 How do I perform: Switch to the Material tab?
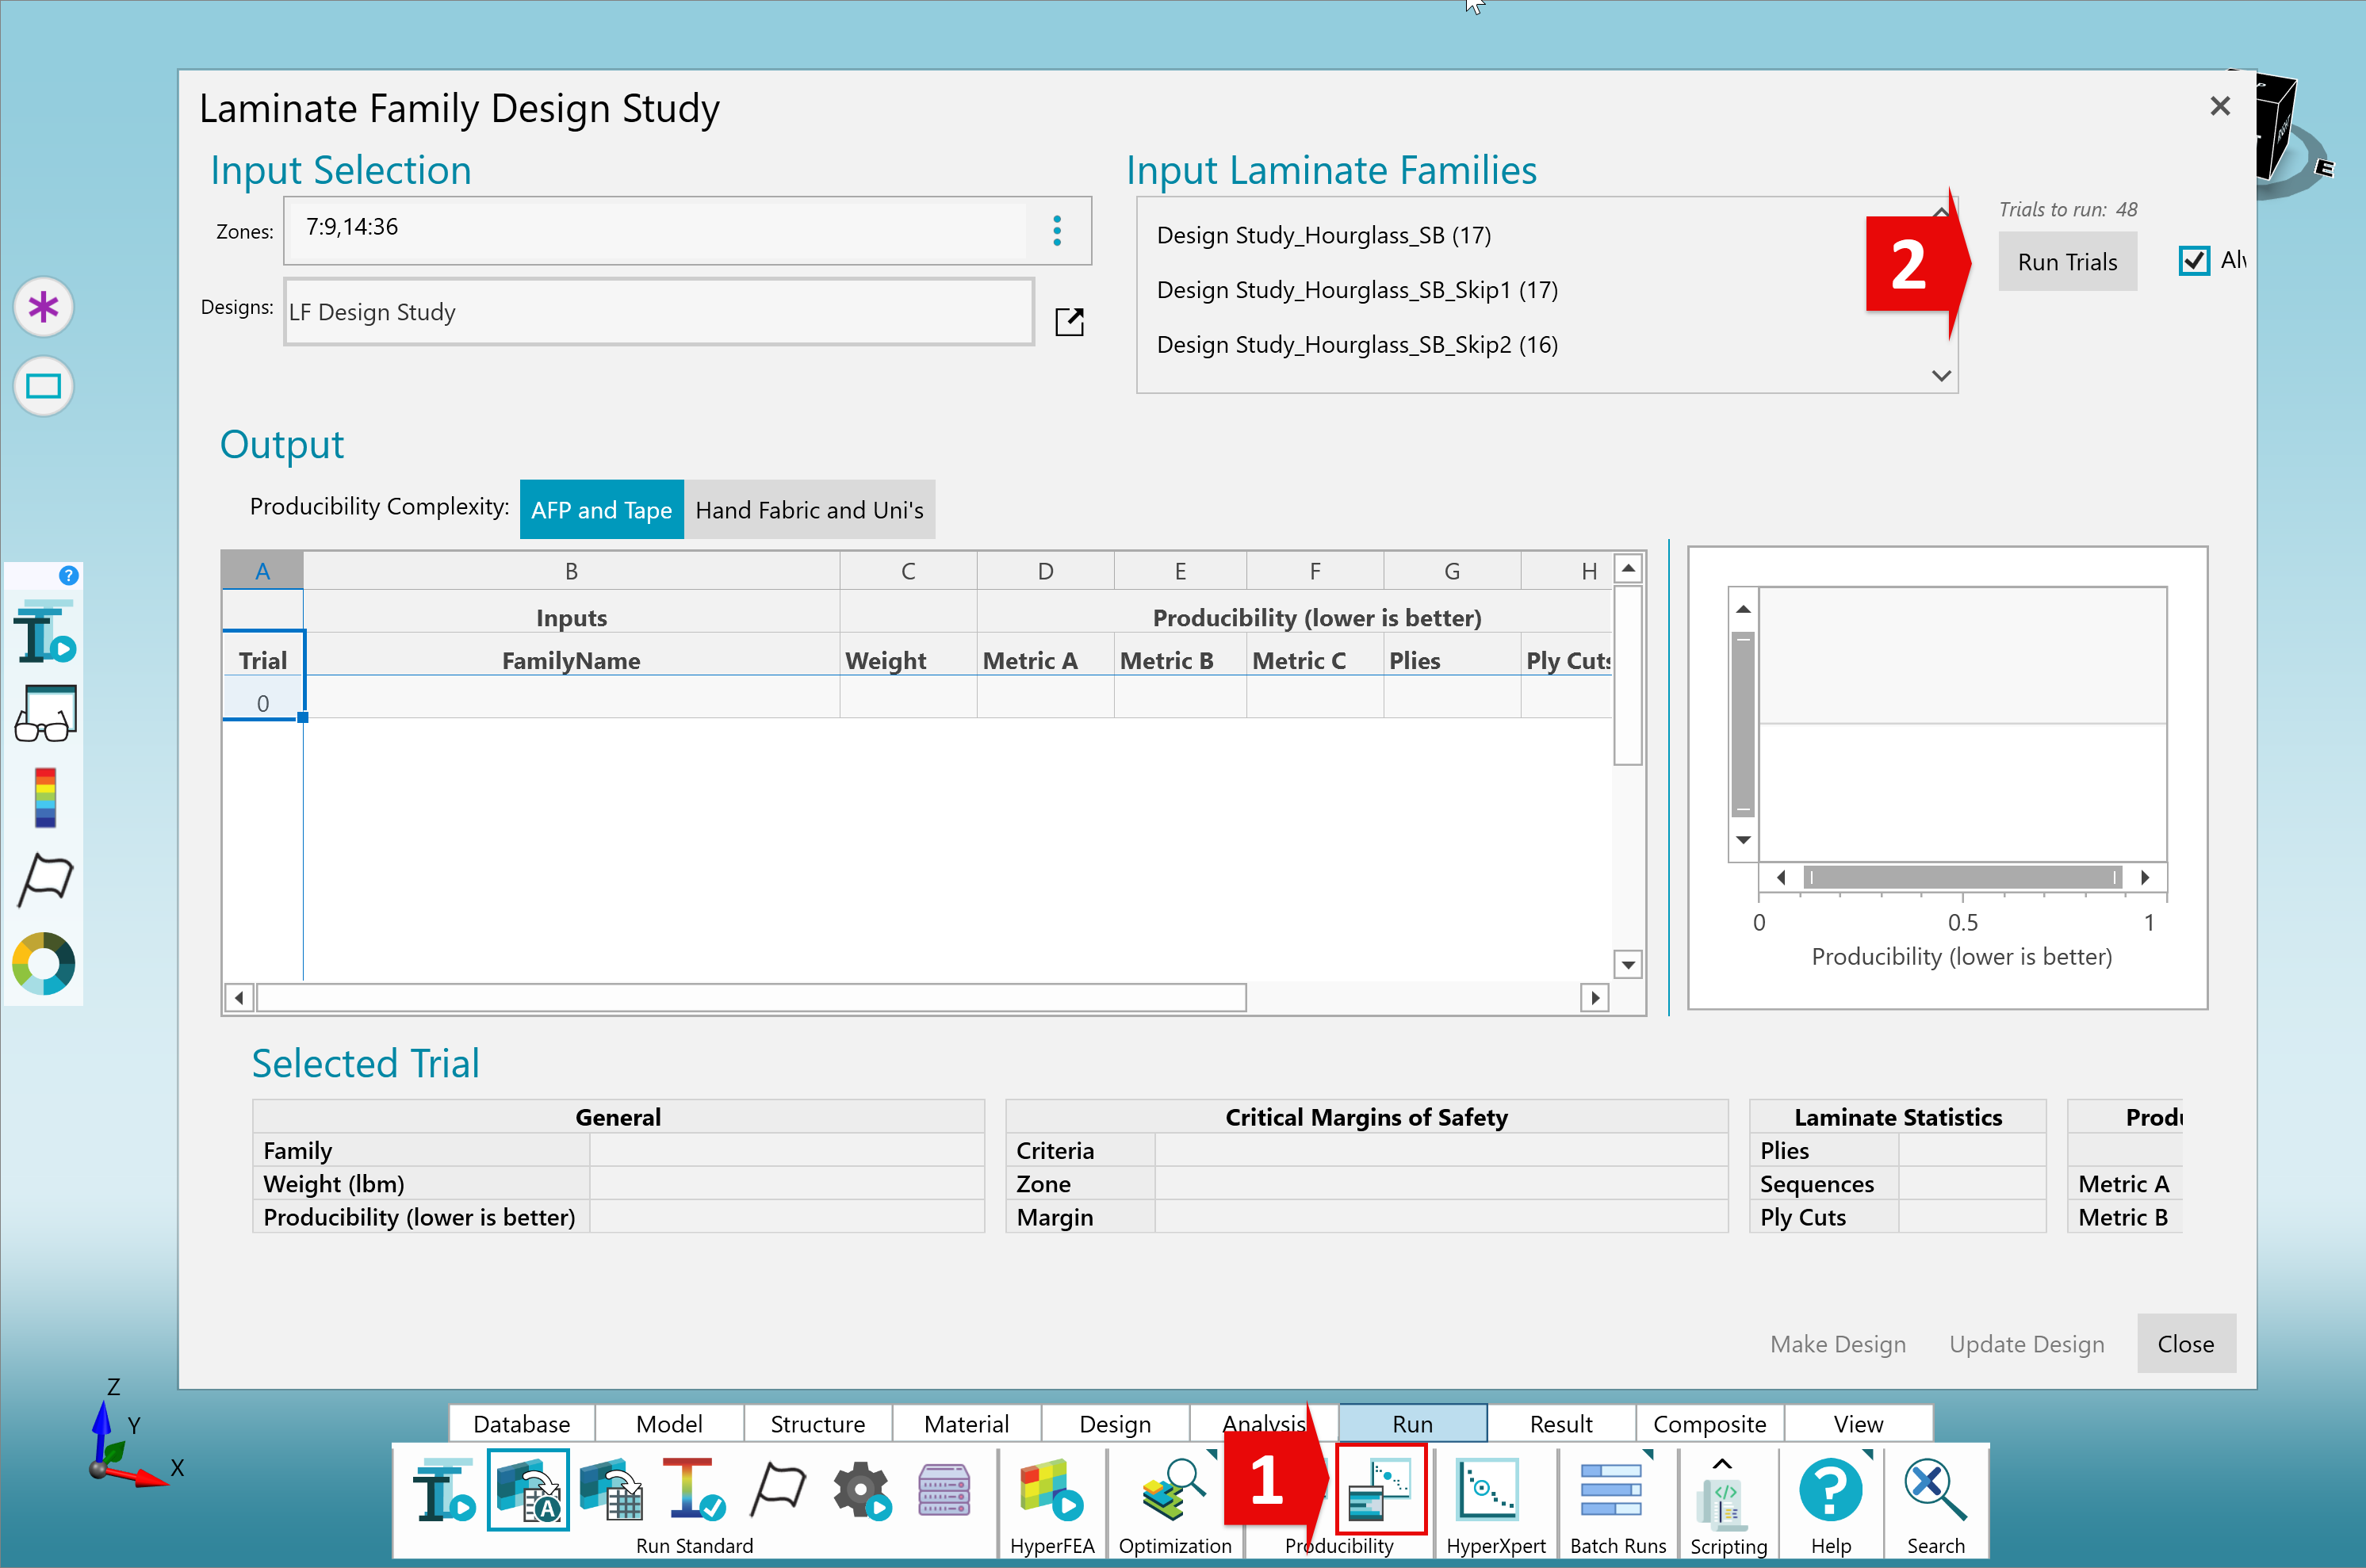coord(966,1423)
